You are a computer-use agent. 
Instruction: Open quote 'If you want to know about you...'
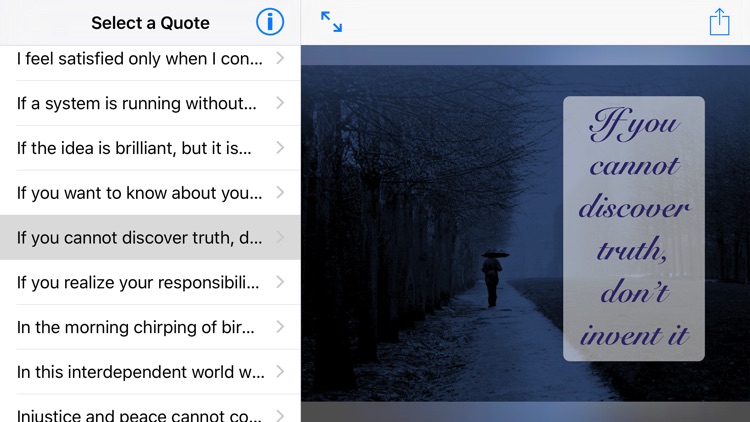point(150,192)
